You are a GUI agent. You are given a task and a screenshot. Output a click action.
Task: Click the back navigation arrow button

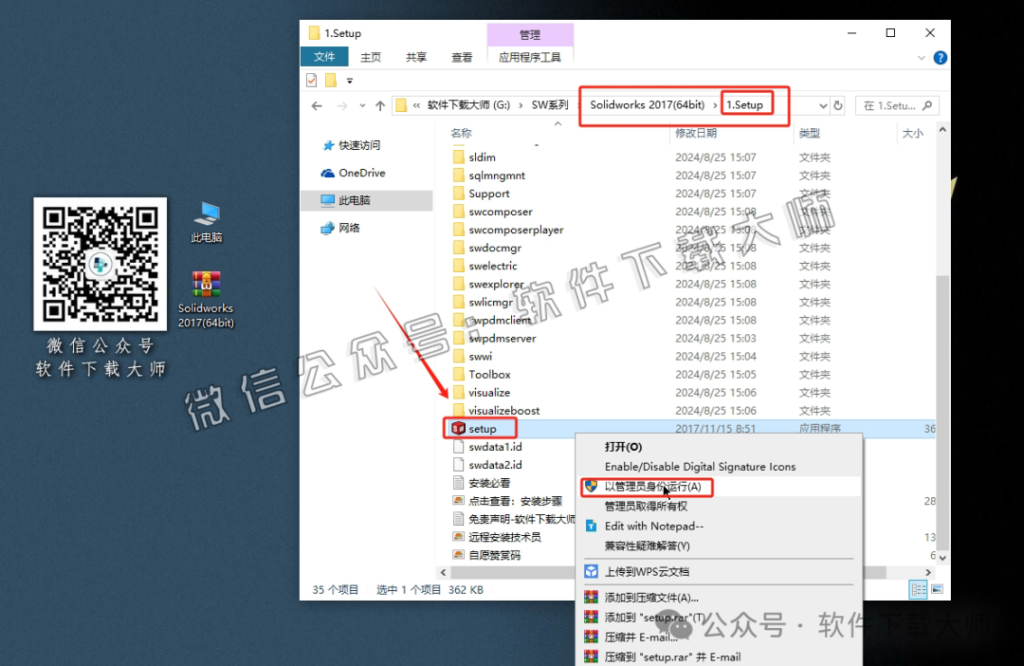pyautogui.click(x=317, y=105)
